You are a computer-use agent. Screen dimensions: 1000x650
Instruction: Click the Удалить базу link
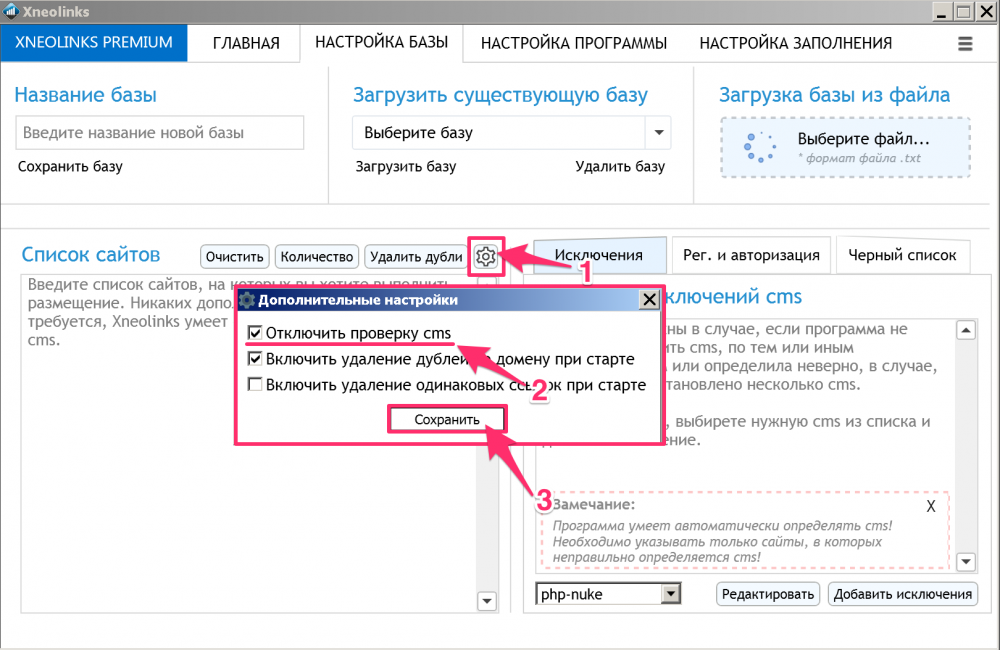(620, 166)
